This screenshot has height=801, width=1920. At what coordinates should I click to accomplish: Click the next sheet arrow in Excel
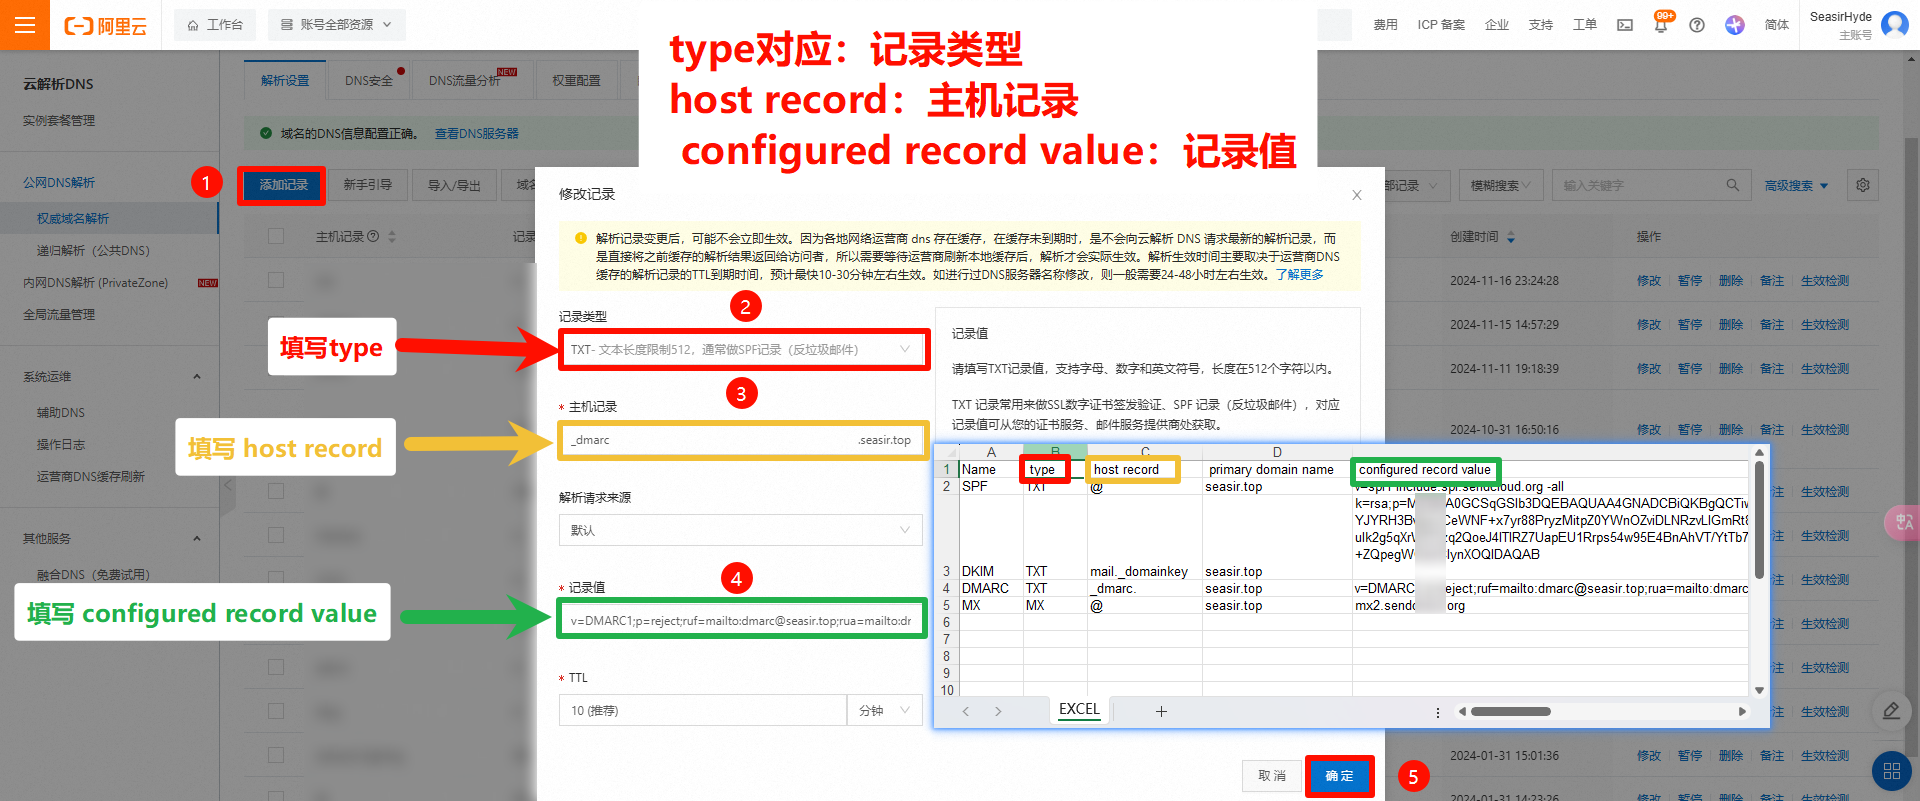(x=998, y=712)
